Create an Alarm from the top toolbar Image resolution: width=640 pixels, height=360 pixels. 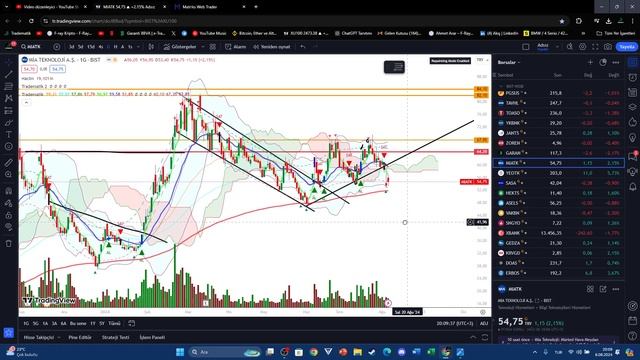pyautogui.click(x=236, y=47)
